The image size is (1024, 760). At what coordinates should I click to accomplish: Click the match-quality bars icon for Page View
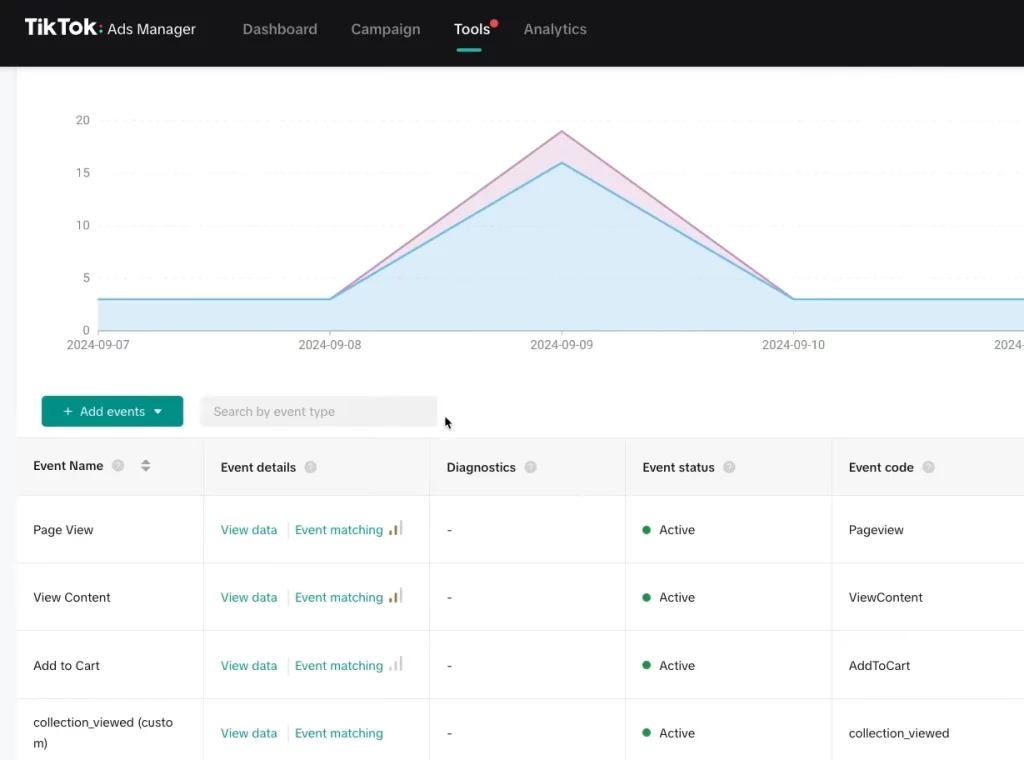pyautogui.click(x=396, y=528)
